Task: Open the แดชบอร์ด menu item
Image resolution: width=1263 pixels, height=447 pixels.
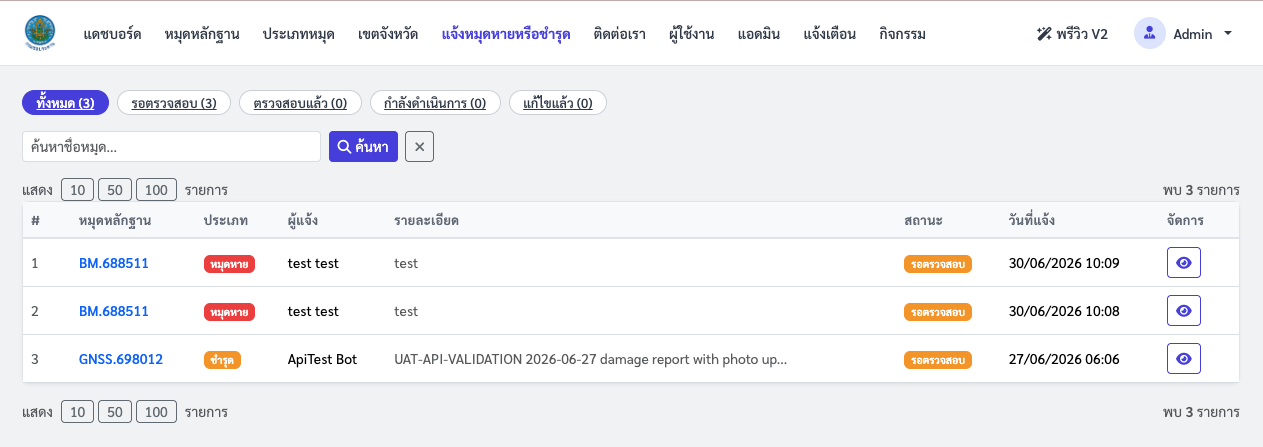Action: (113, 34)
